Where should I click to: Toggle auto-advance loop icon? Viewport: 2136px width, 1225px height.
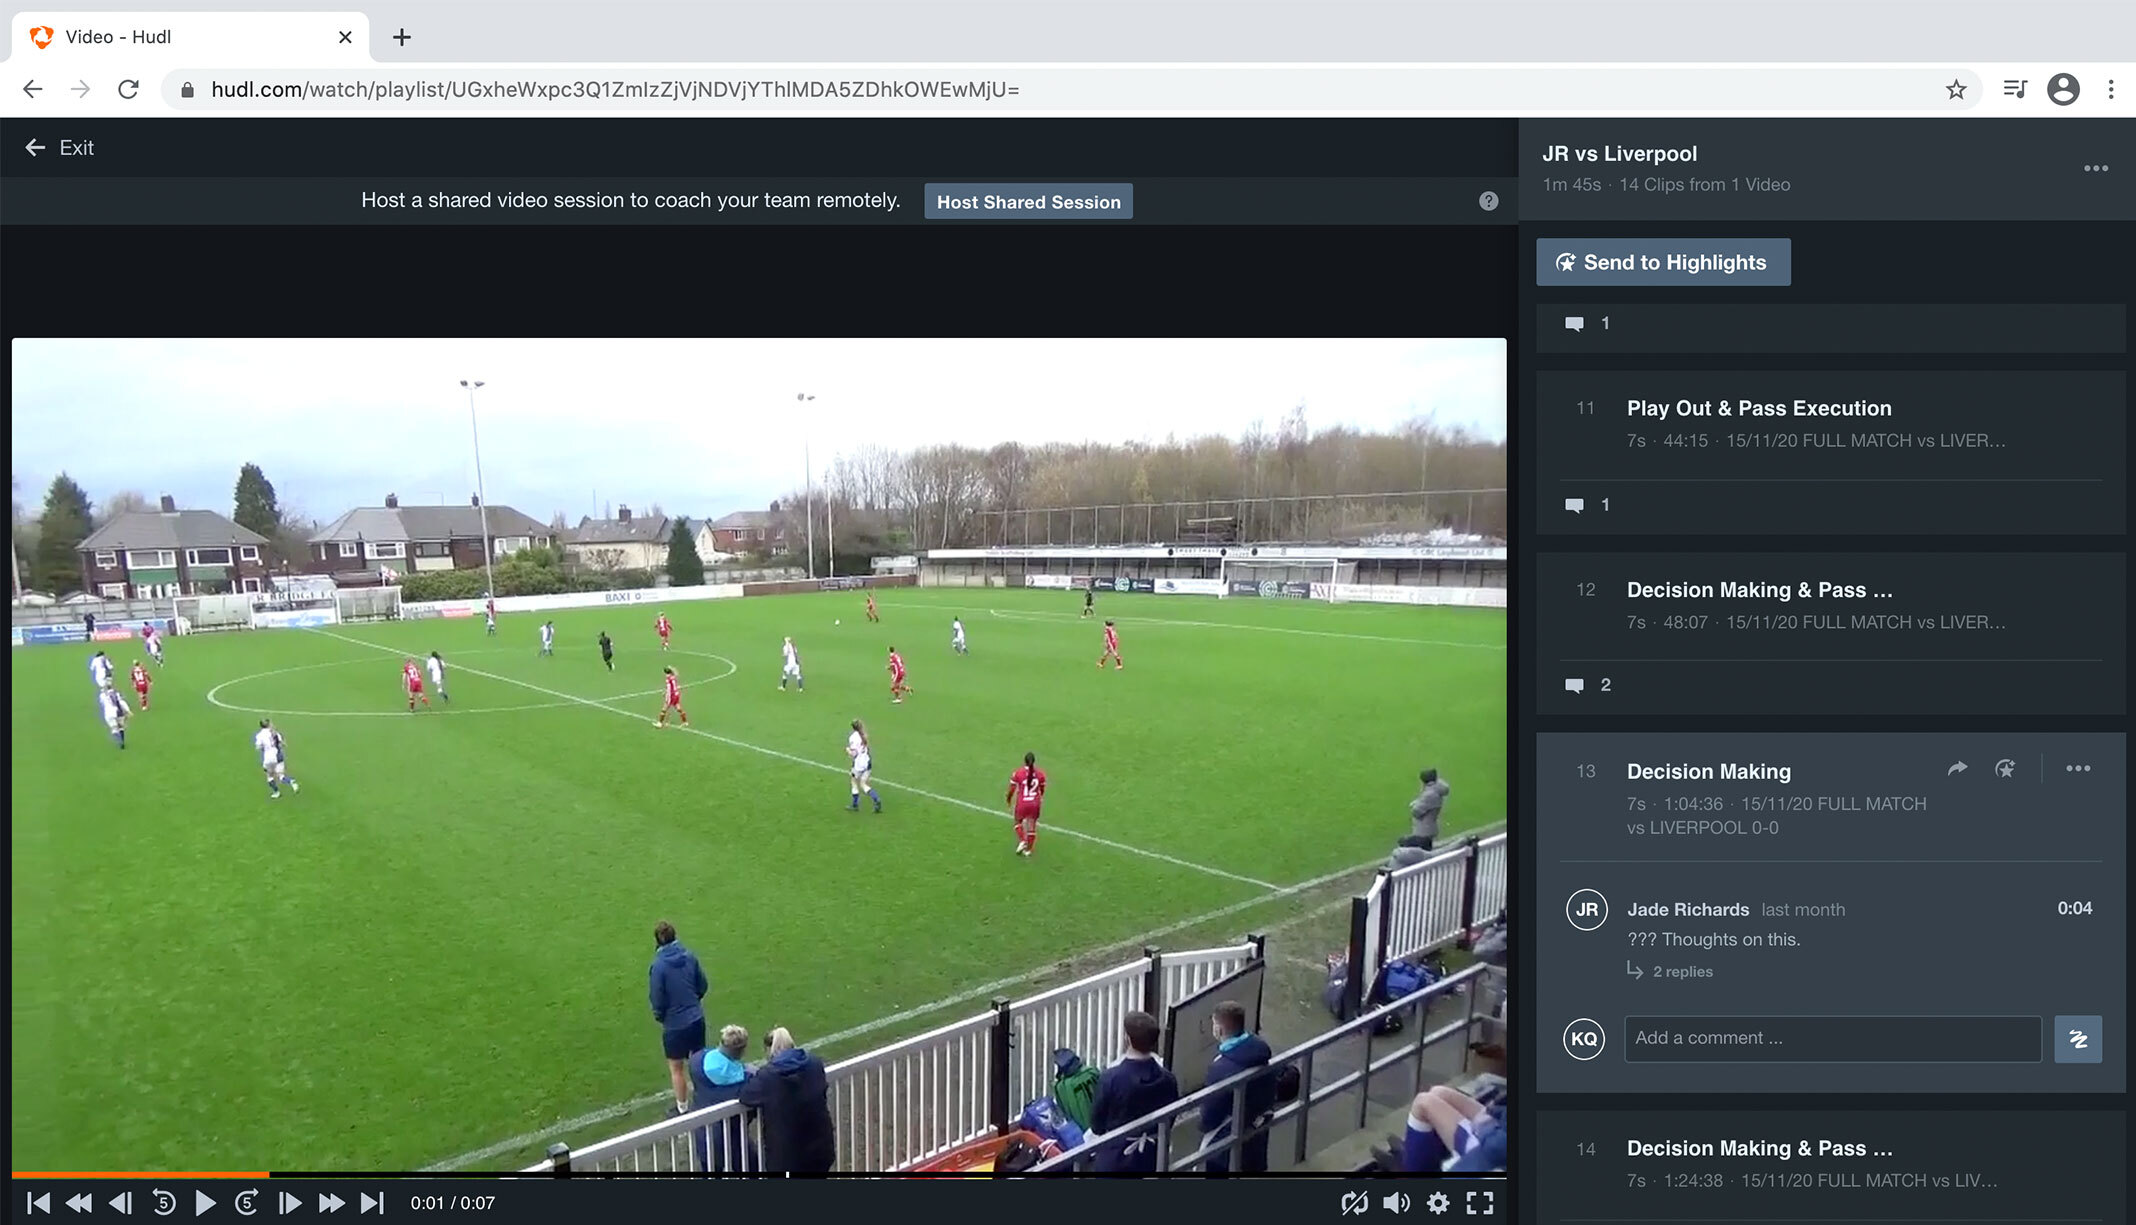pyautogui.click(x=1354, y=1203)
